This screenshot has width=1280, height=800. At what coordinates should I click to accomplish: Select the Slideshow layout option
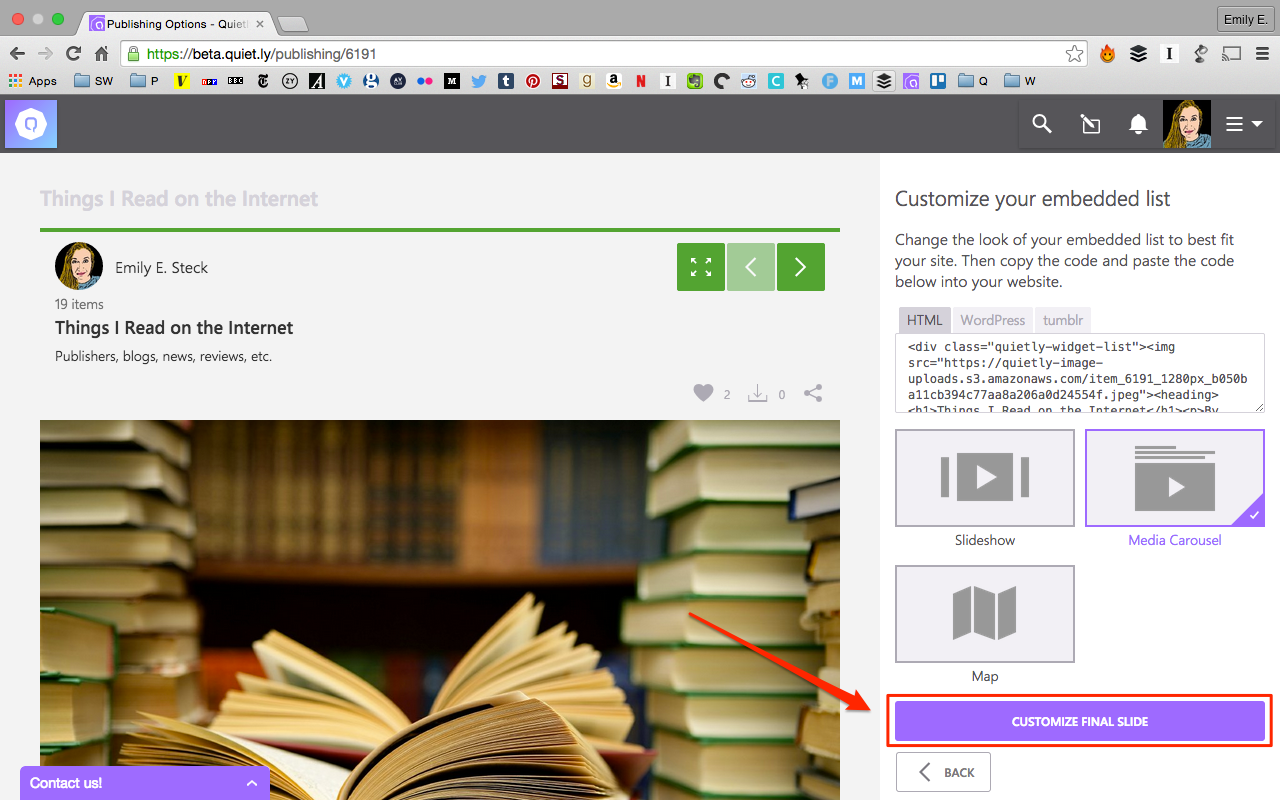point(984,479)
